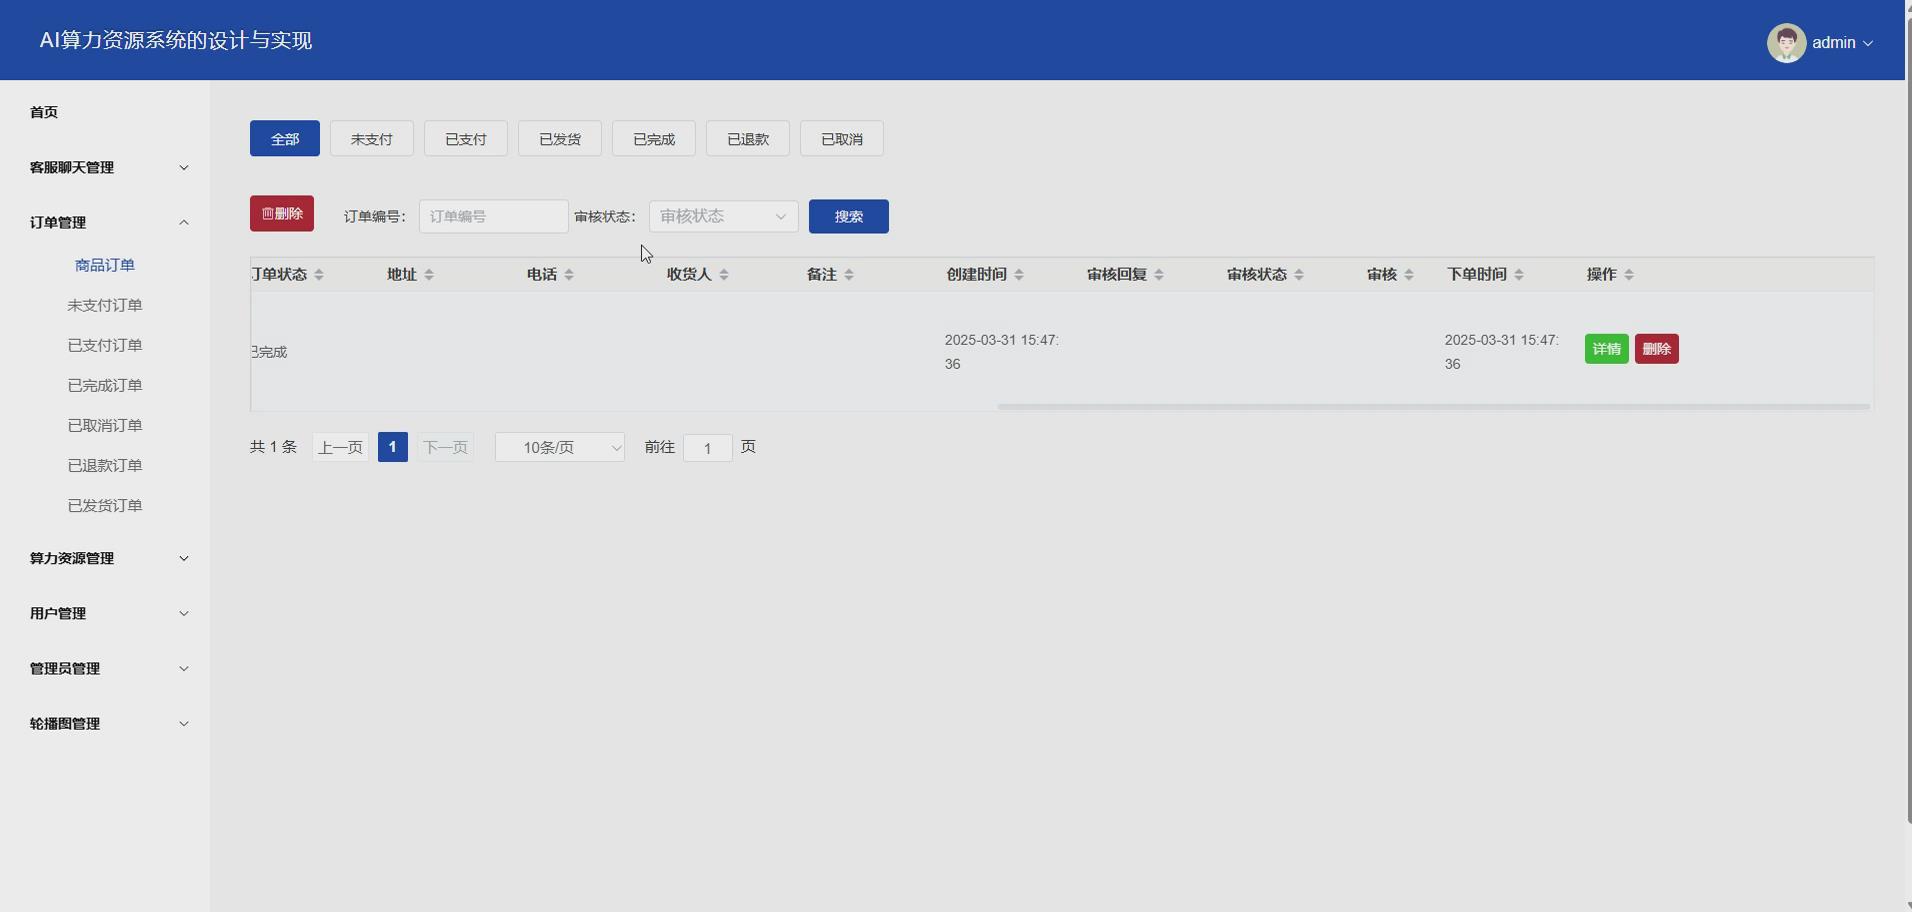Click the 订单编号 input field

pos(493,216)
